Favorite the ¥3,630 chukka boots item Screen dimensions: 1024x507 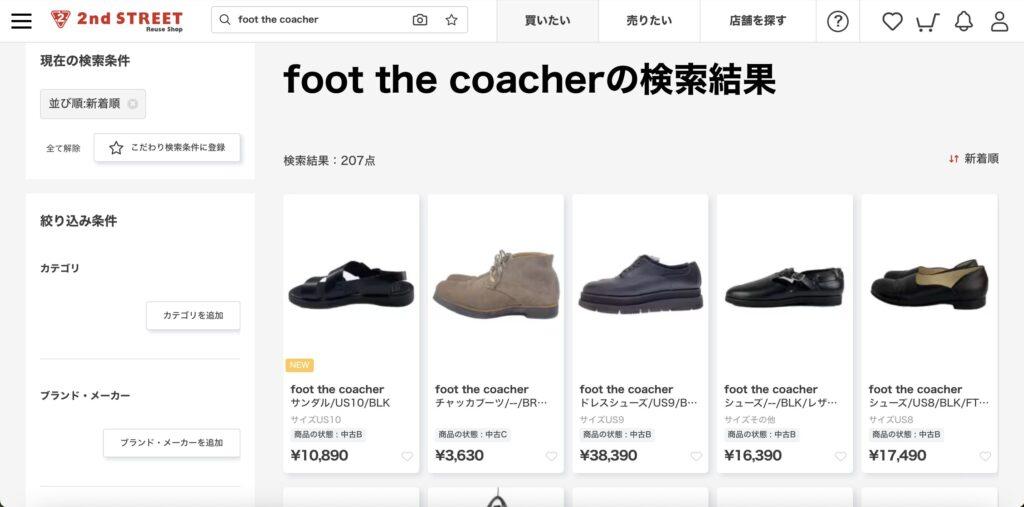pyautogui.click(x=551, y=456)
